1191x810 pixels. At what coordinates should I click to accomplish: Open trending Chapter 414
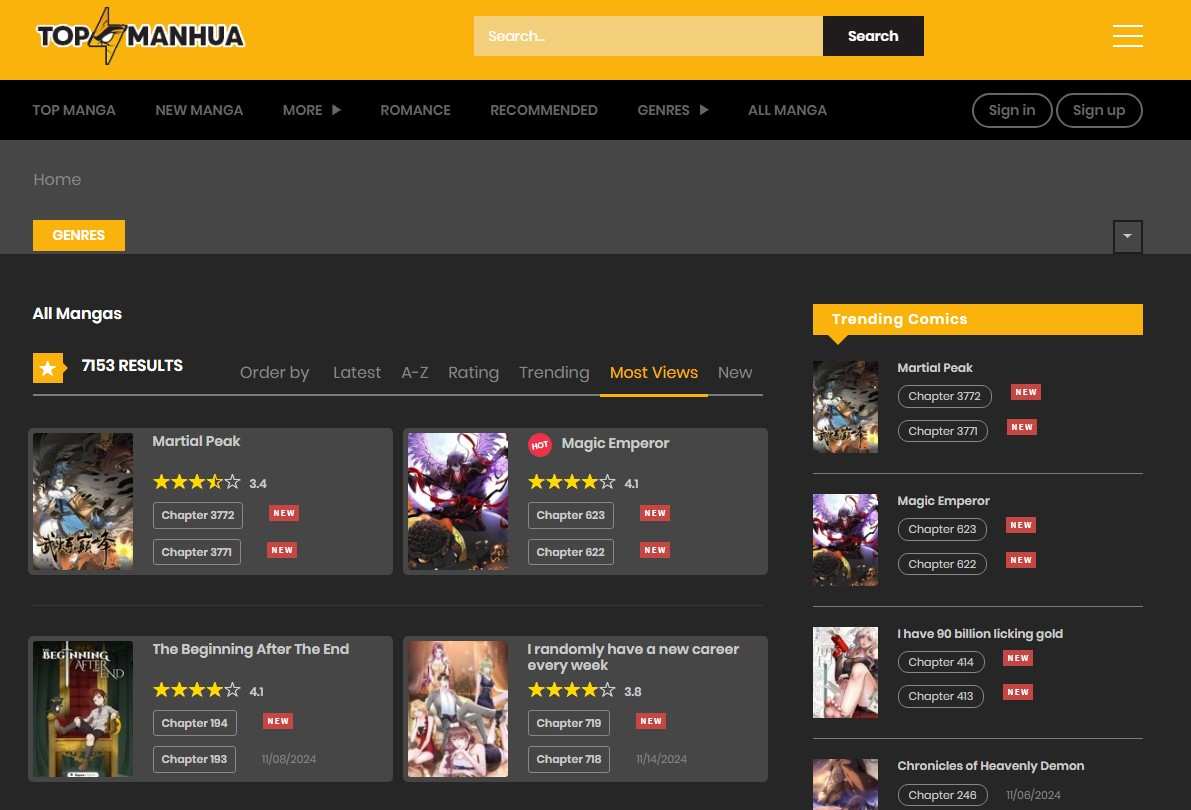click(x=941, y=662)
